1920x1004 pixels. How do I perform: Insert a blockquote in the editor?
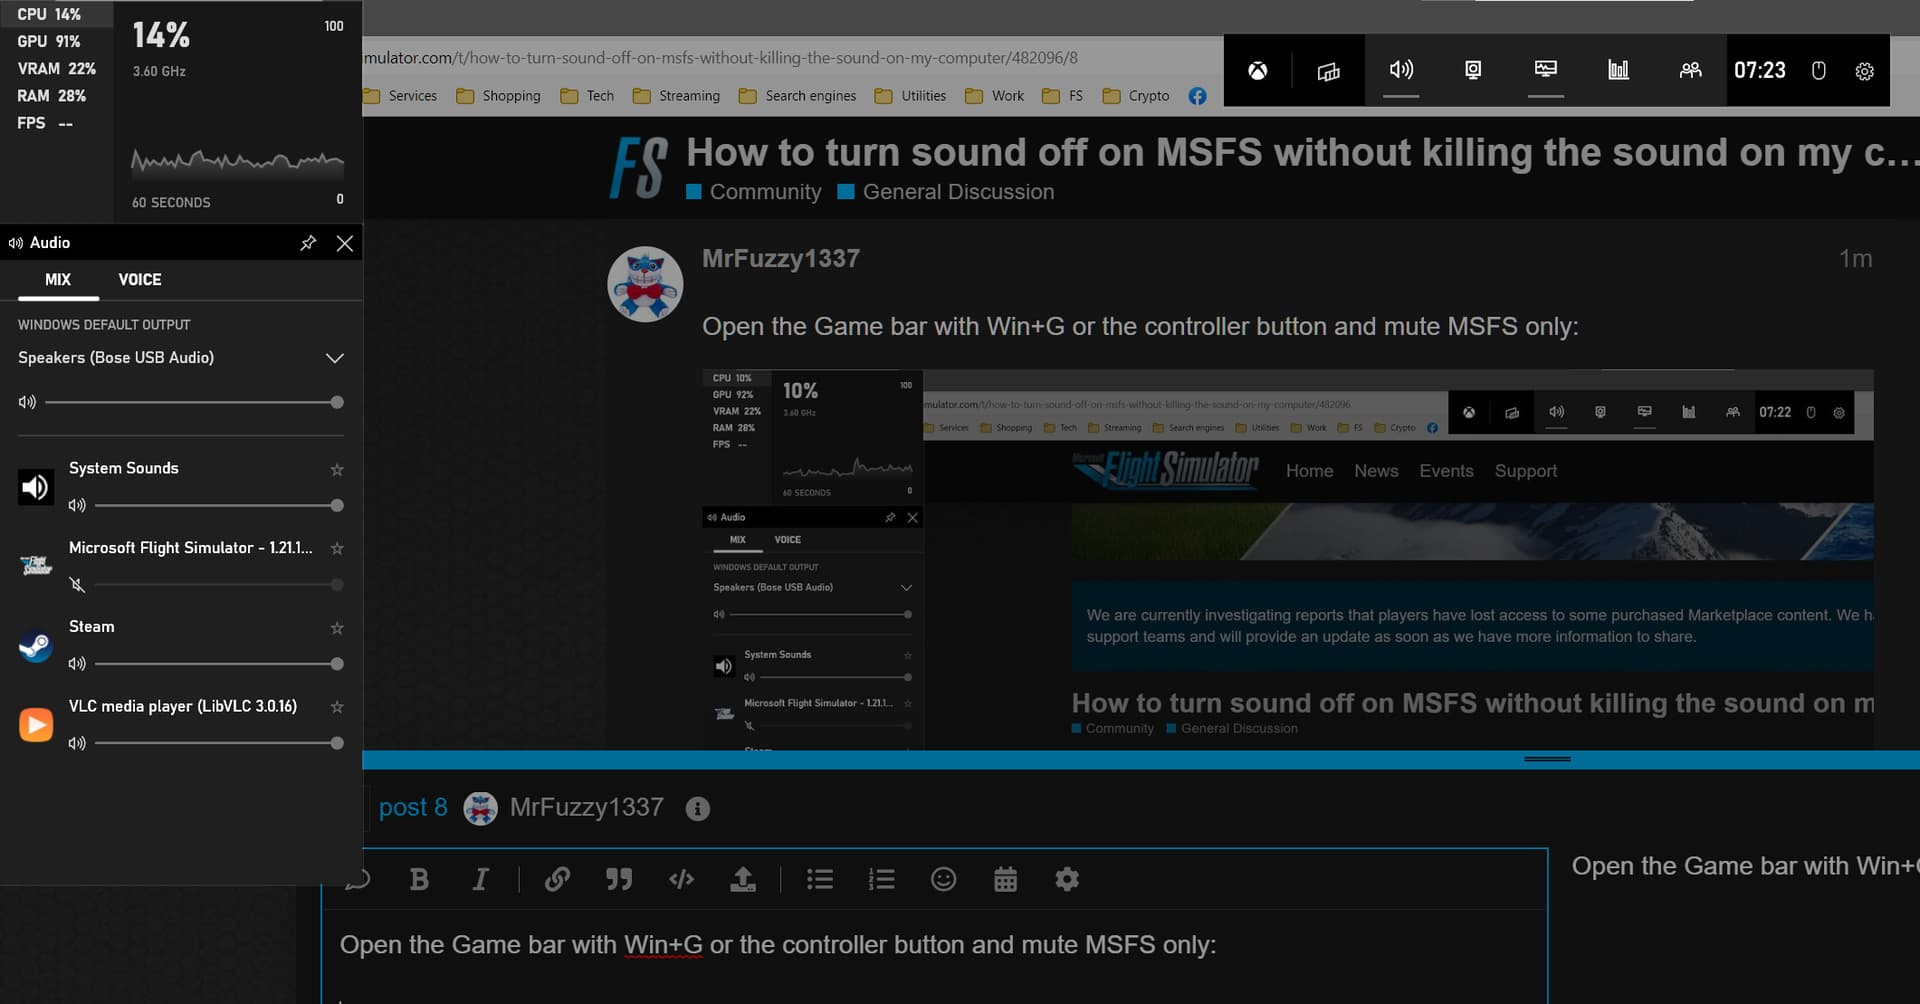tap(619, 879)
